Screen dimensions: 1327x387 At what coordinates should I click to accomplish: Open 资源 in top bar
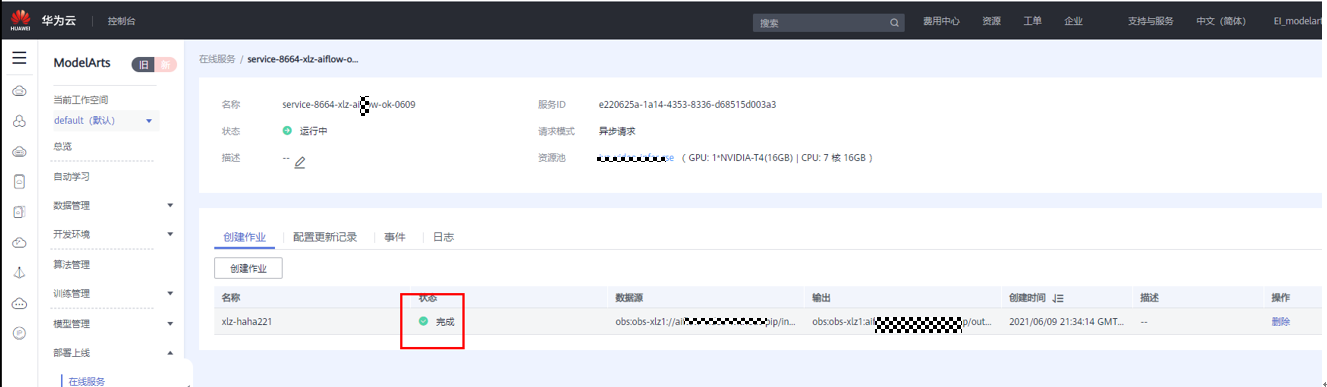[991, 21]
